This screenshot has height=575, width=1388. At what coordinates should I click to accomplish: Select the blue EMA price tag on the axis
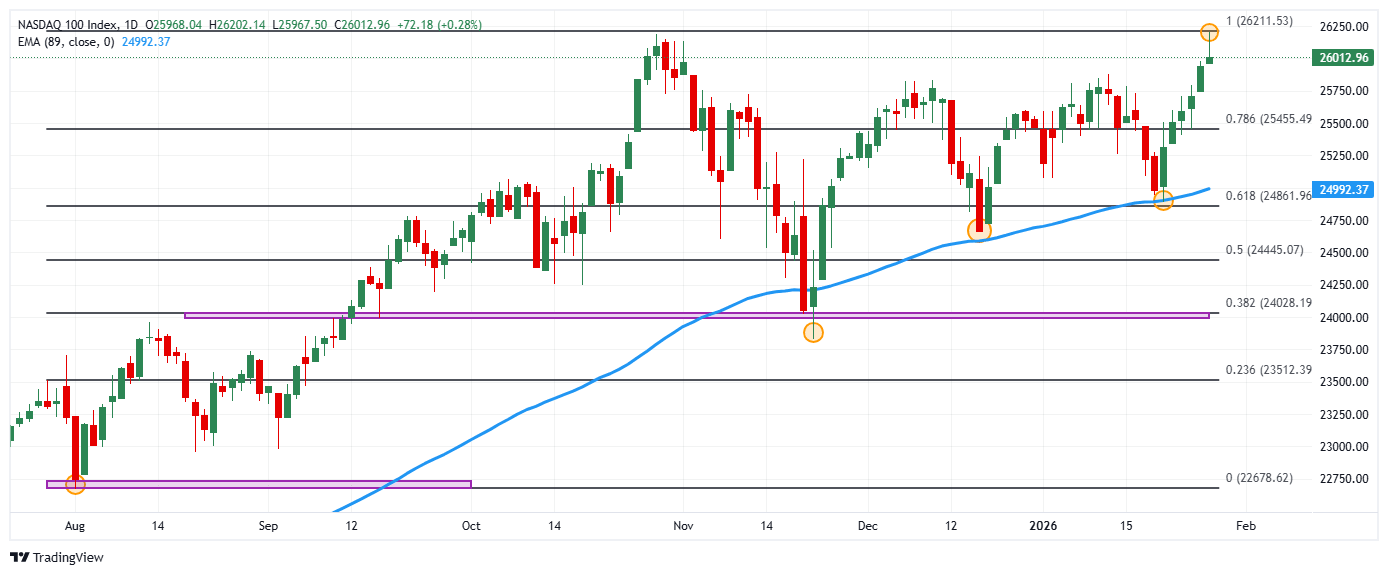(x=1343, y=188)
